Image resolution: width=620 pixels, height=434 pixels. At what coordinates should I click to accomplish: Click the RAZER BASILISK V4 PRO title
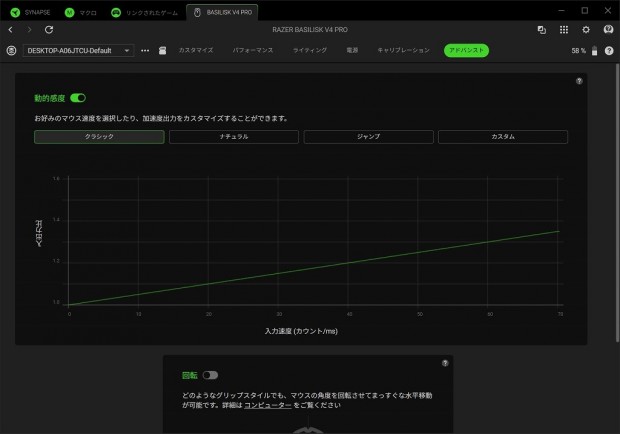pos(310,30)
